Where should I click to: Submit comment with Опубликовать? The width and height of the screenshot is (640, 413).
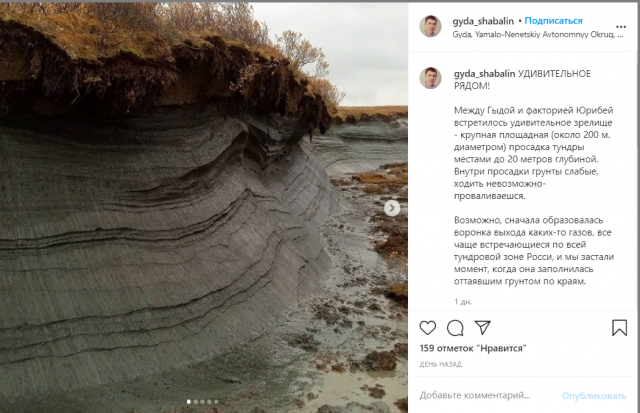(593, 395)
